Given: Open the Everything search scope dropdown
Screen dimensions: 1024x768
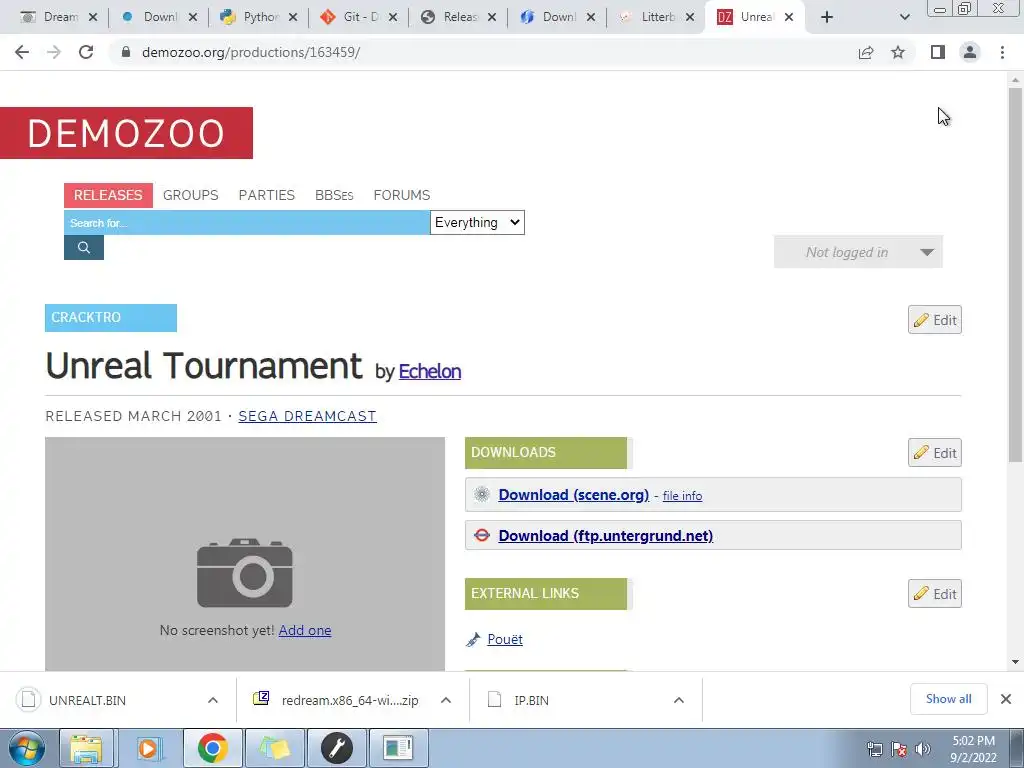Looking at the screenshot, I should click(477, 223).
